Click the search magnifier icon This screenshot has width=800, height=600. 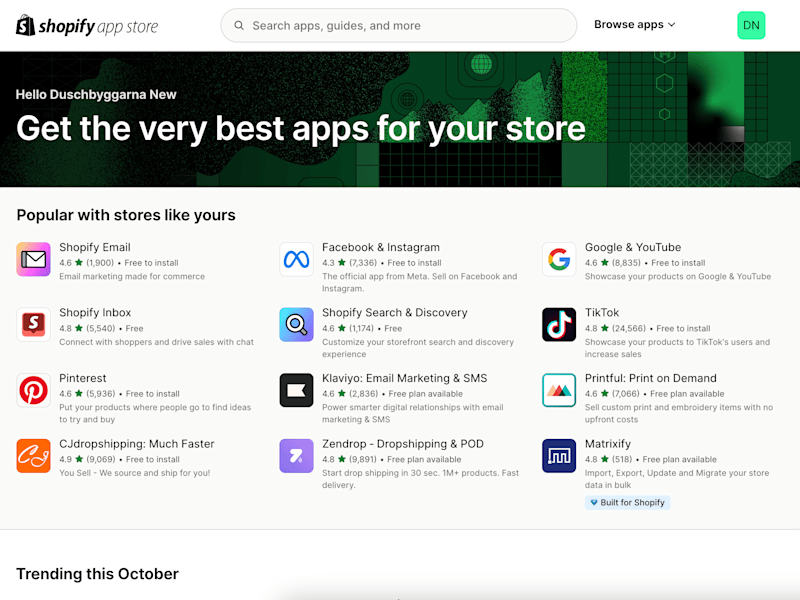point(239,26)
